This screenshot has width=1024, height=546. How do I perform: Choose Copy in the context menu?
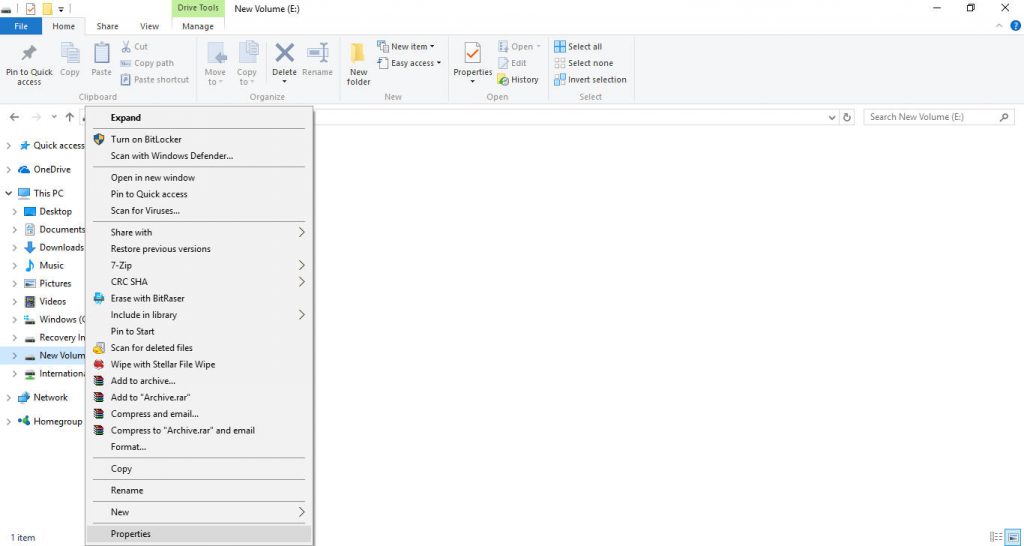pos(199,469)
